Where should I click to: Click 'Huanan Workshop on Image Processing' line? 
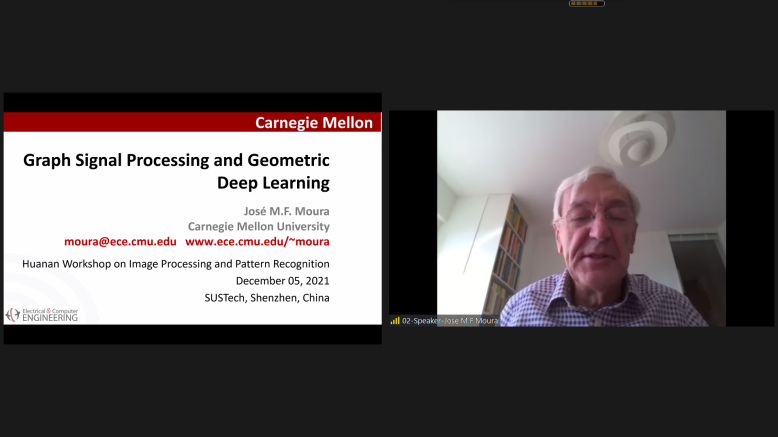176,264
